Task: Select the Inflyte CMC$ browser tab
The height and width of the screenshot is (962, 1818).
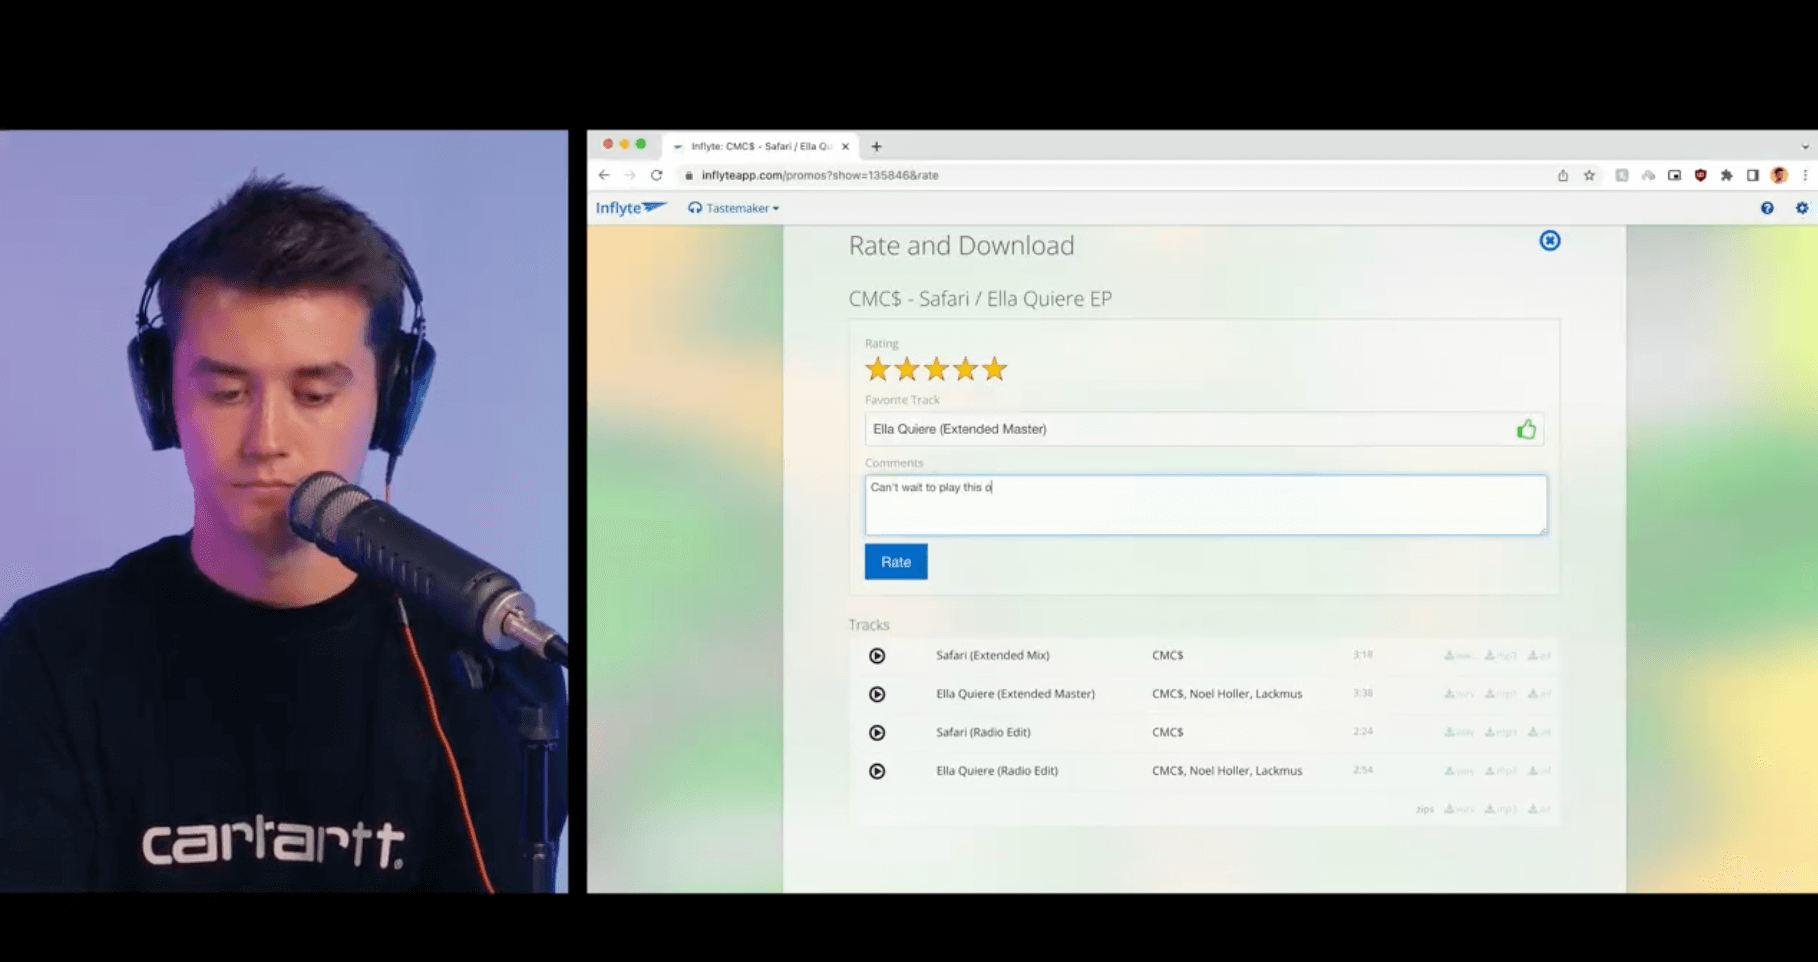Action: click(x=761, y=146)
